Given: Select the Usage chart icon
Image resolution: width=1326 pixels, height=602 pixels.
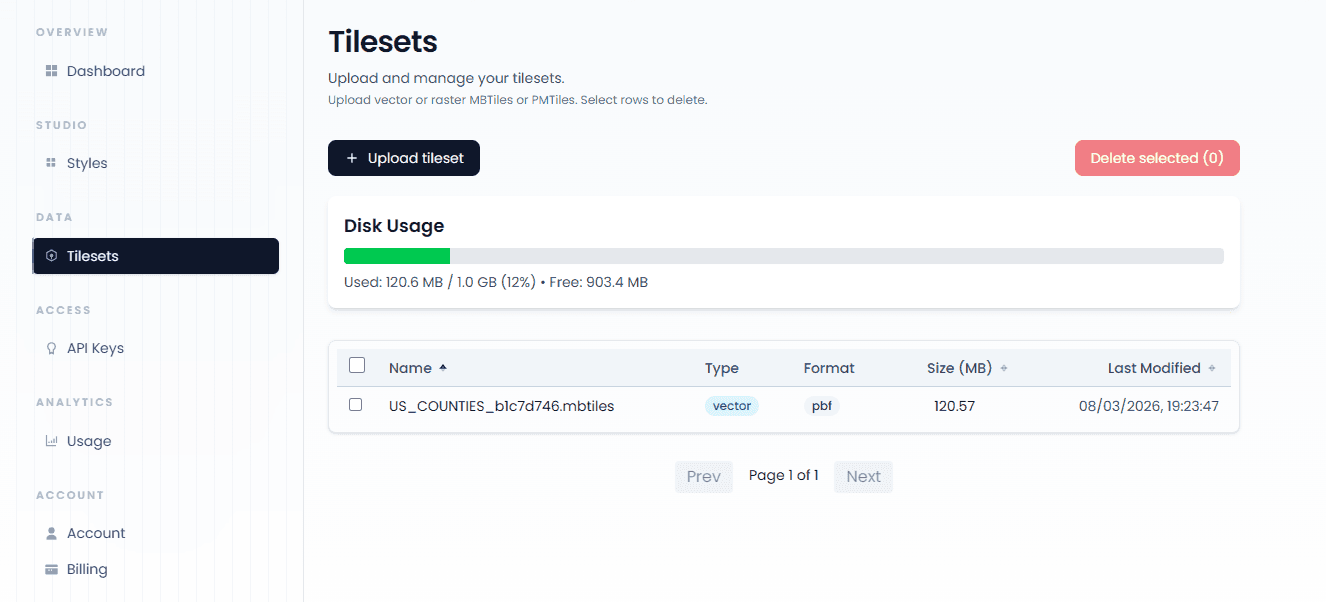Looking at the screenshot, I should pos(50,440).
